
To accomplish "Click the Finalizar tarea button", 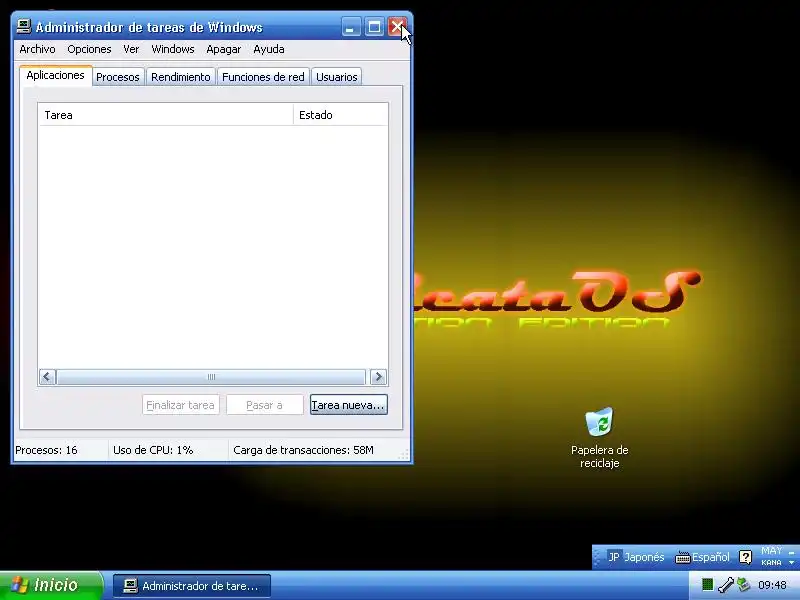I will [181, 405].
